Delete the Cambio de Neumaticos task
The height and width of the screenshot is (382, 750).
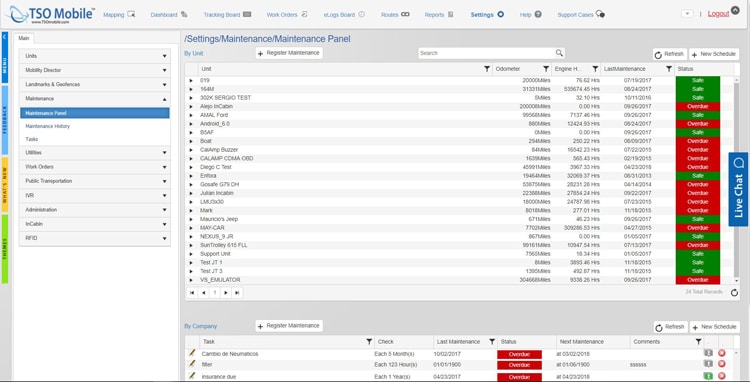tap(722, 353)
